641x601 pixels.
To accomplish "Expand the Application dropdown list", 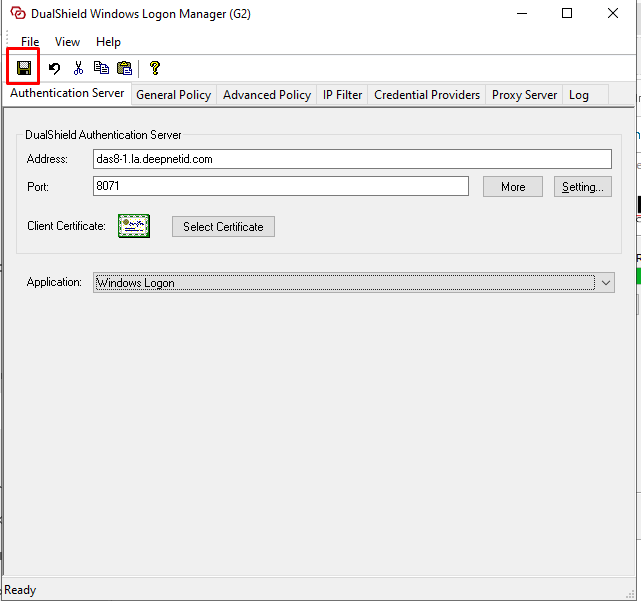I will 606,283.
